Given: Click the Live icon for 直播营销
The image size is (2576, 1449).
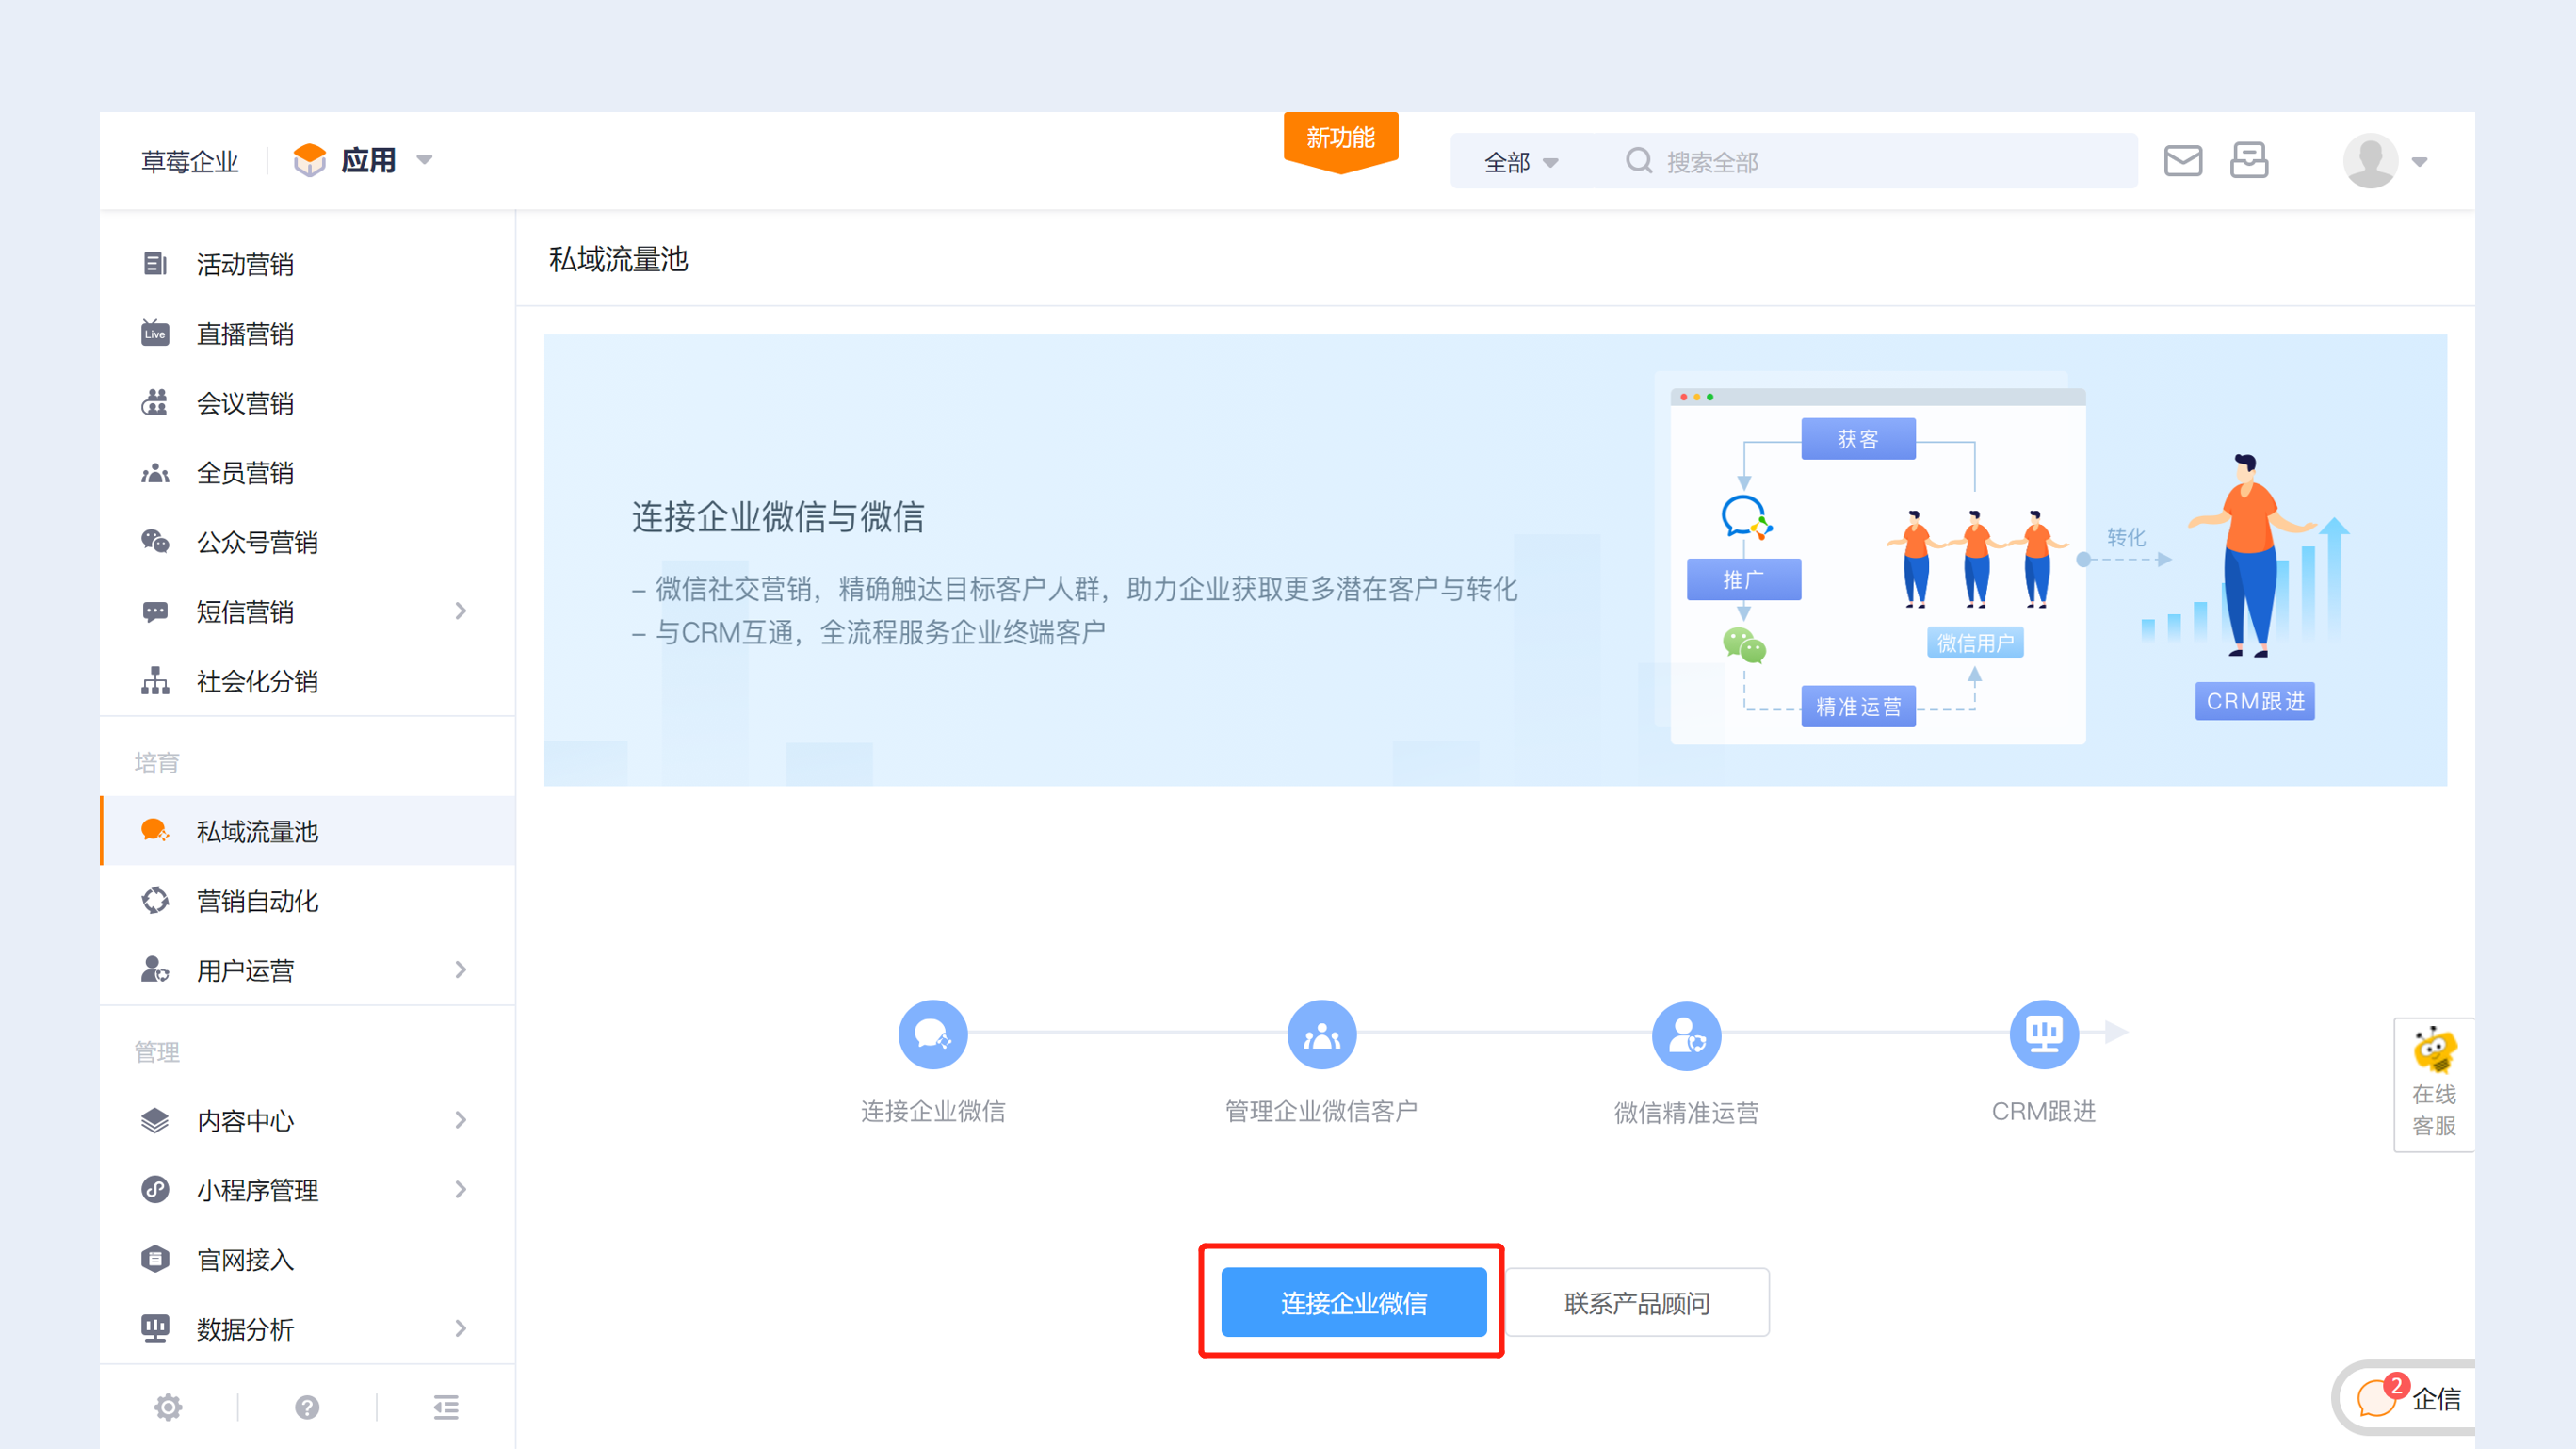Looking at the screenshot, I should tap(155, 333).
